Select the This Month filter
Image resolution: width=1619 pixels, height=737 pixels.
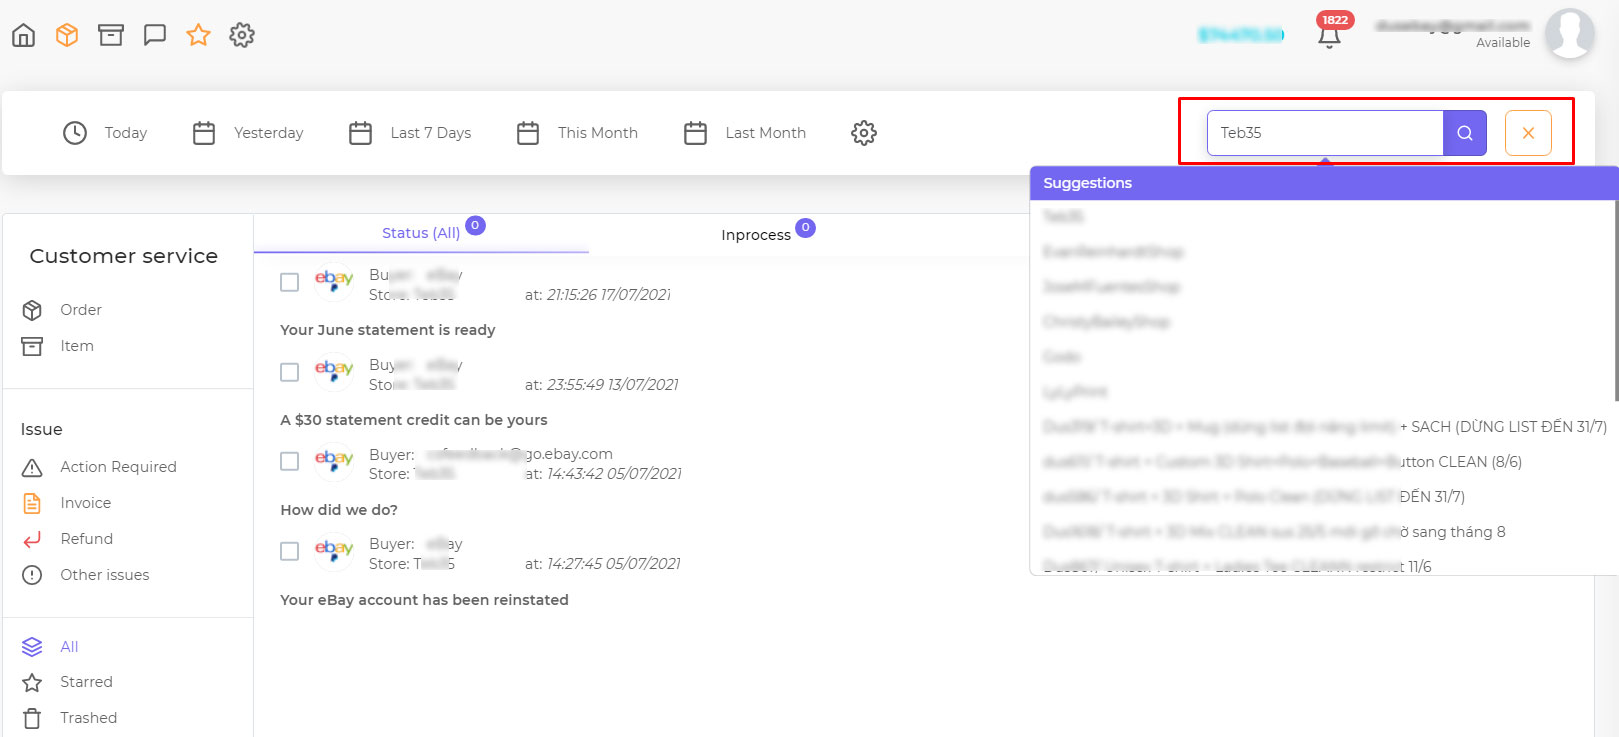point(598,133)
